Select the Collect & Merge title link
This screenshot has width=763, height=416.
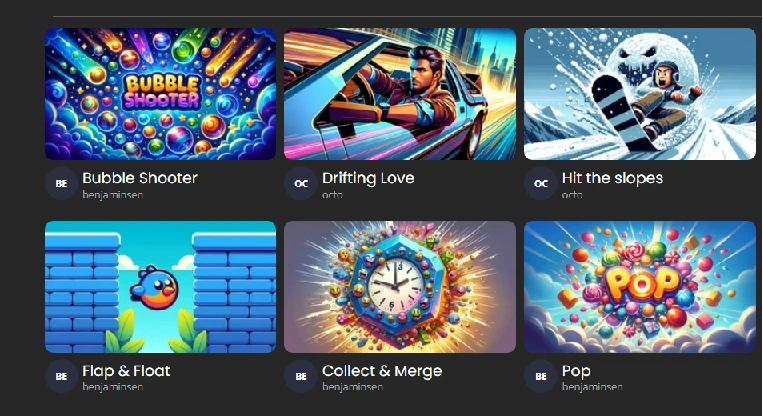click(382, 371)
